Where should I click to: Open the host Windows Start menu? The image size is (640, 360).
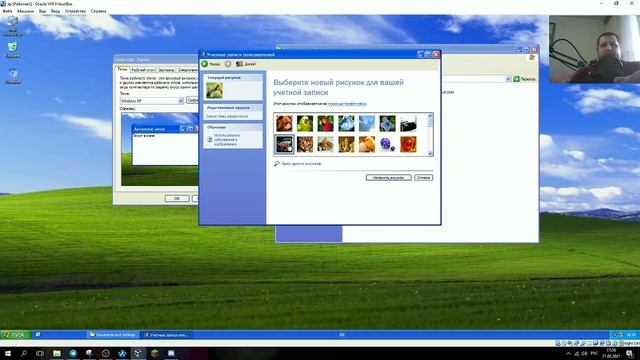click(7, 353)
